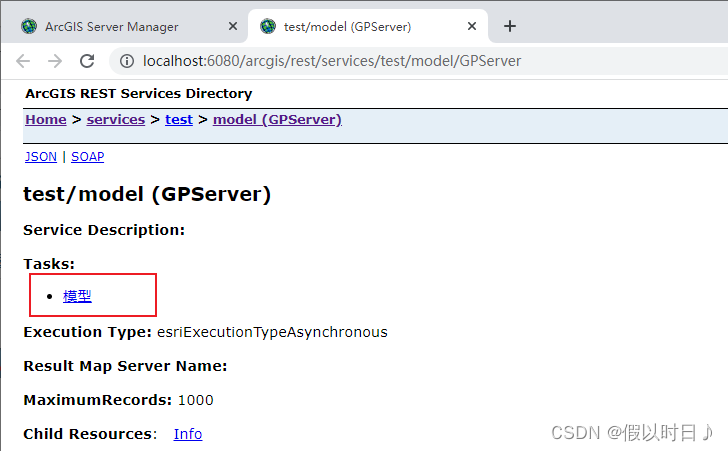Click the globe favicon of ArcGIS Server Manager tab
728x451 pixels.
[29, 26]
